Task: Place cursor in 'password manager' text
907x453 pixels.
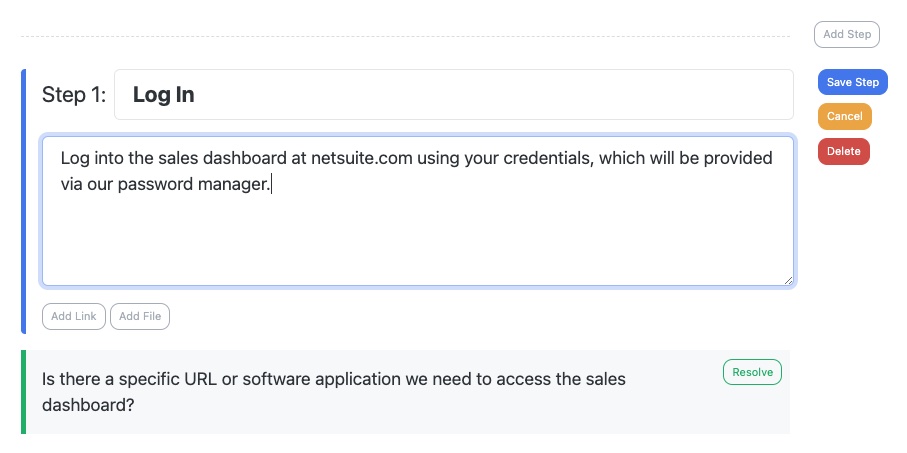Action: [x=194, y=185]
